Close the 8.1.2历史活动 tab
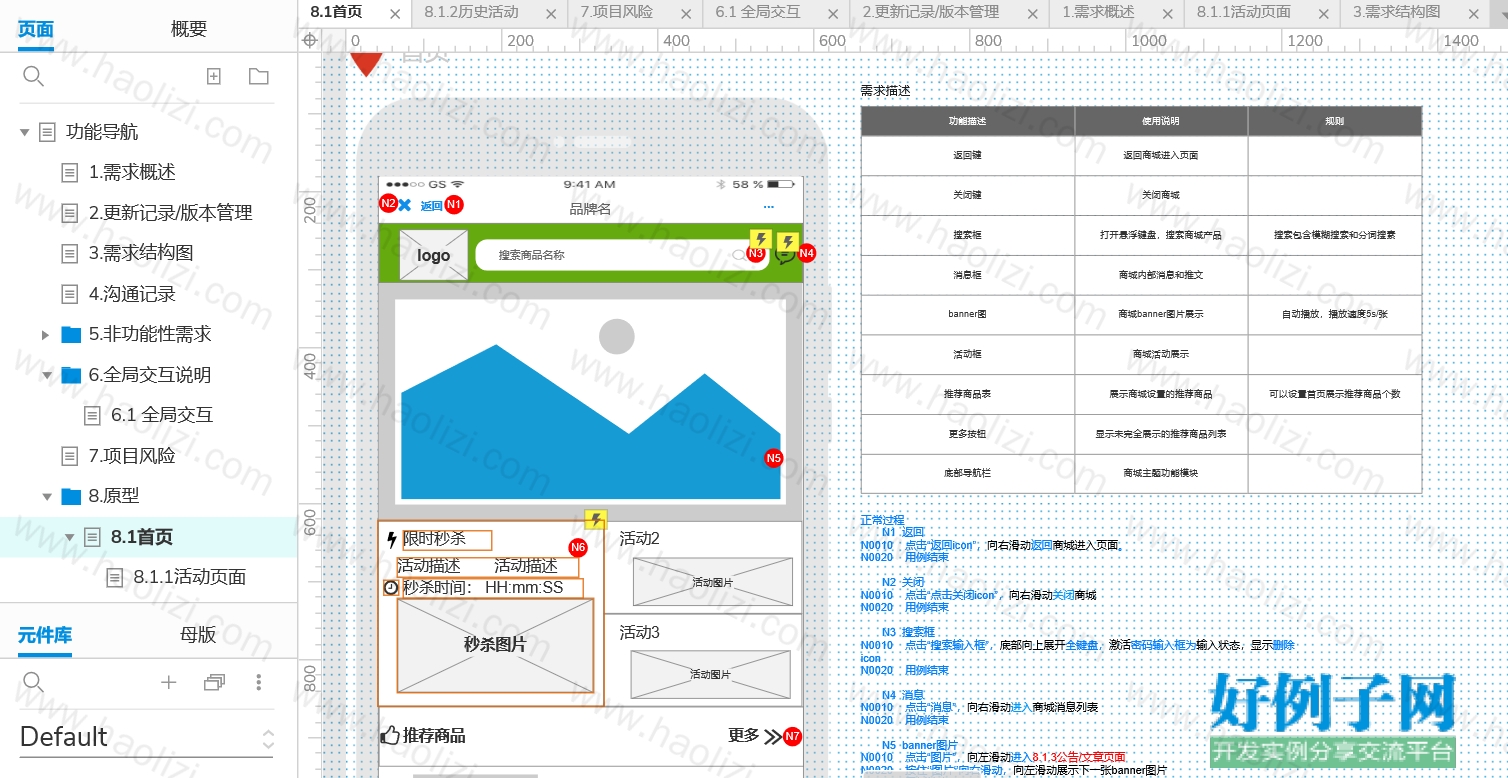This screenshot has height=778, width=1508. point(551,14)
